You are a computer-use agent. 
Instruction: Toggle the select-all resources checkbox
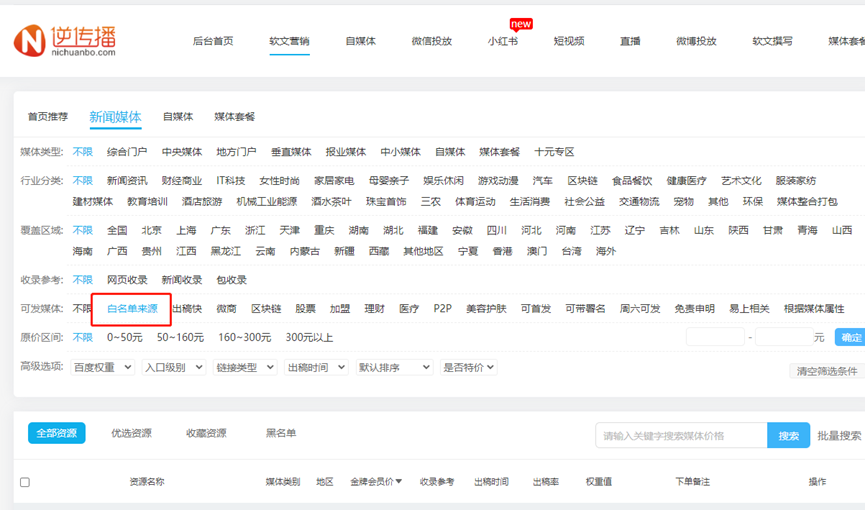25,482
